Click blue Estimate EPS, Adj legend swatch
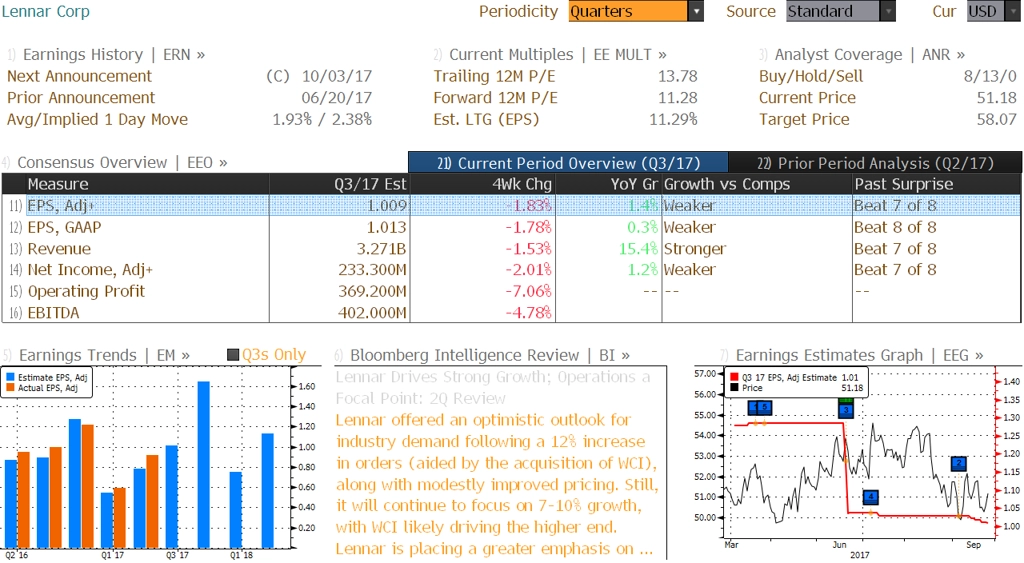This screenshot has width=1024, height=563. (x=10, y=378)
